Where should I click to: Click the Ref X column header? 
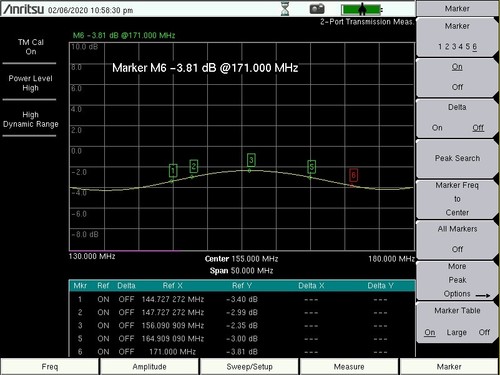173,286
